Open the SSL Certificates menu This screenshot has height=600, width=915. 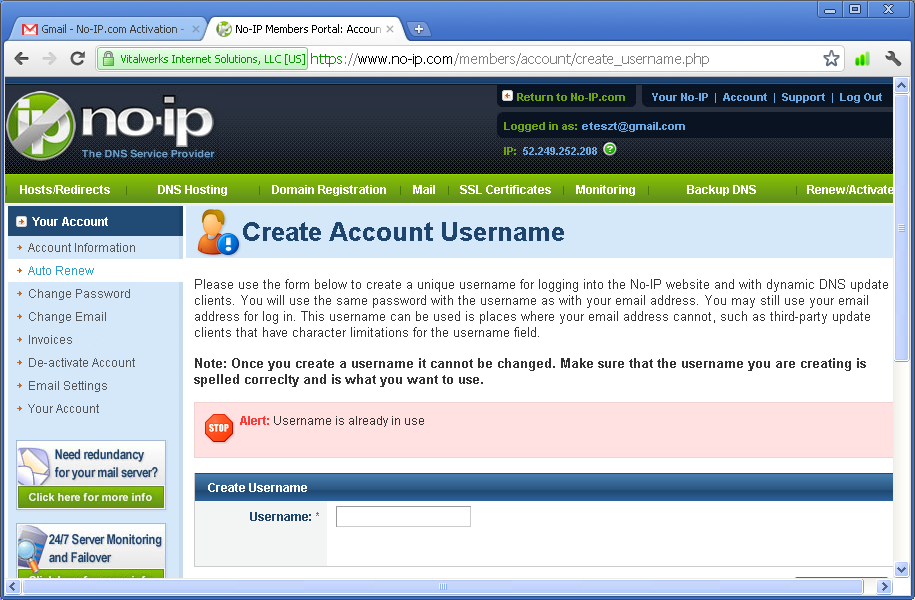(505, 190)
